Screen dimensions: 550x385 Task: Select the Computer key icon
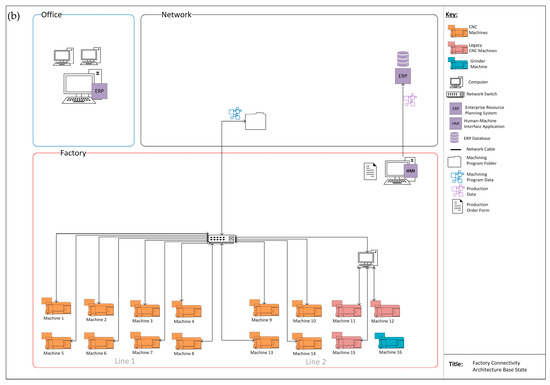point(456,82)
